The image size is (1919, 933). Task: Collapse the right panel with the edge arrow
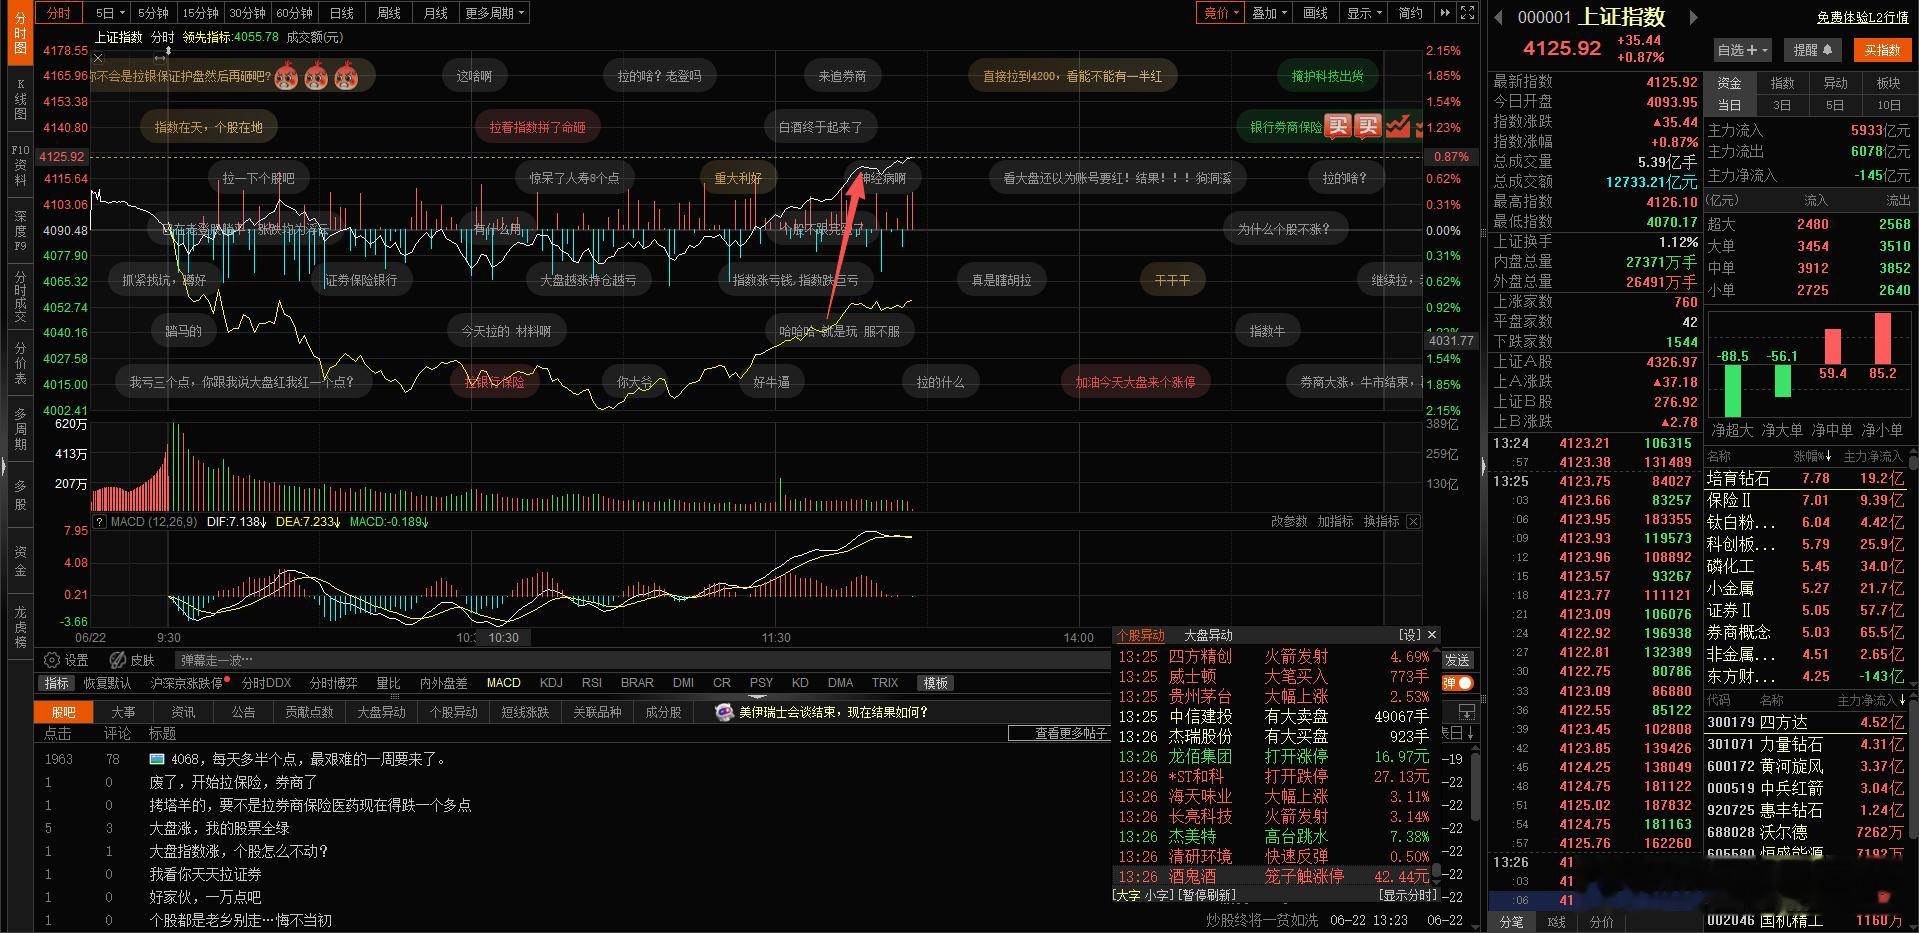1483,466
